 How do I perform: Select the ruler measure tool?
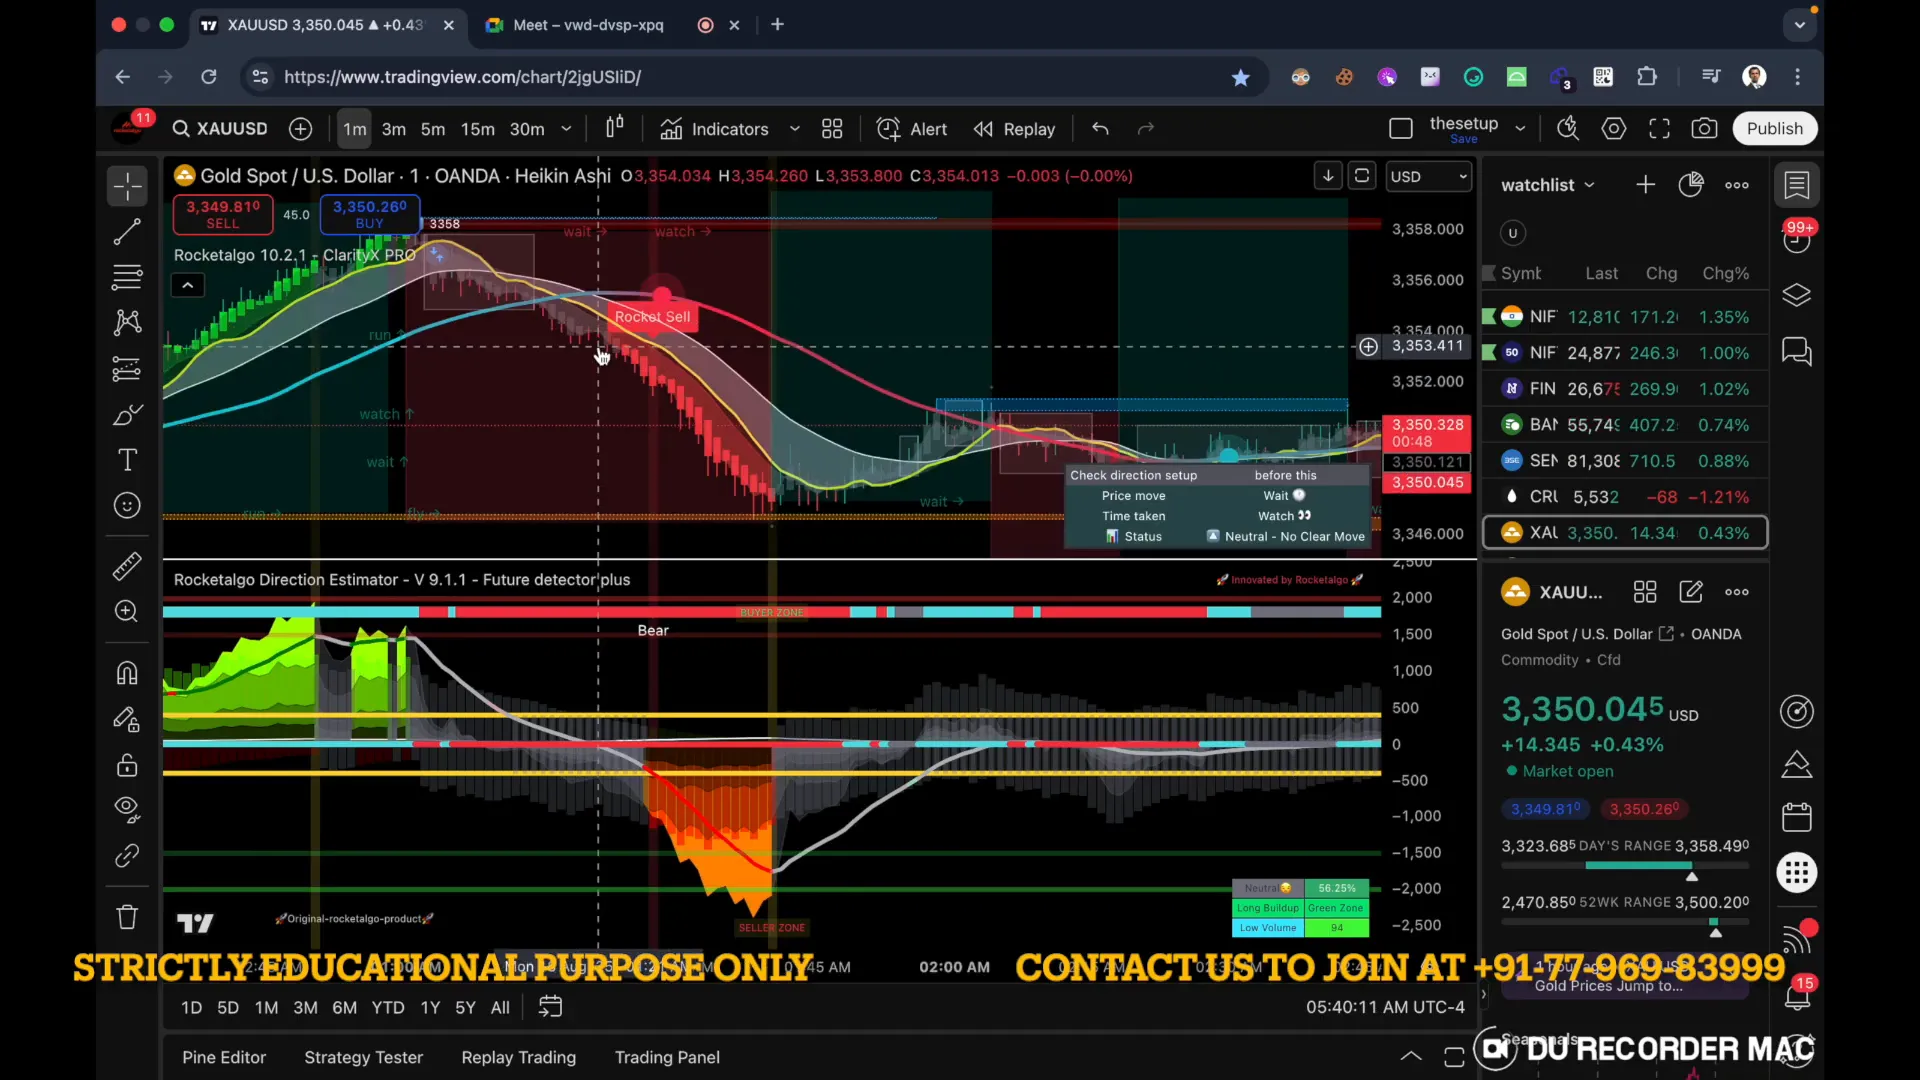point(127,566)
